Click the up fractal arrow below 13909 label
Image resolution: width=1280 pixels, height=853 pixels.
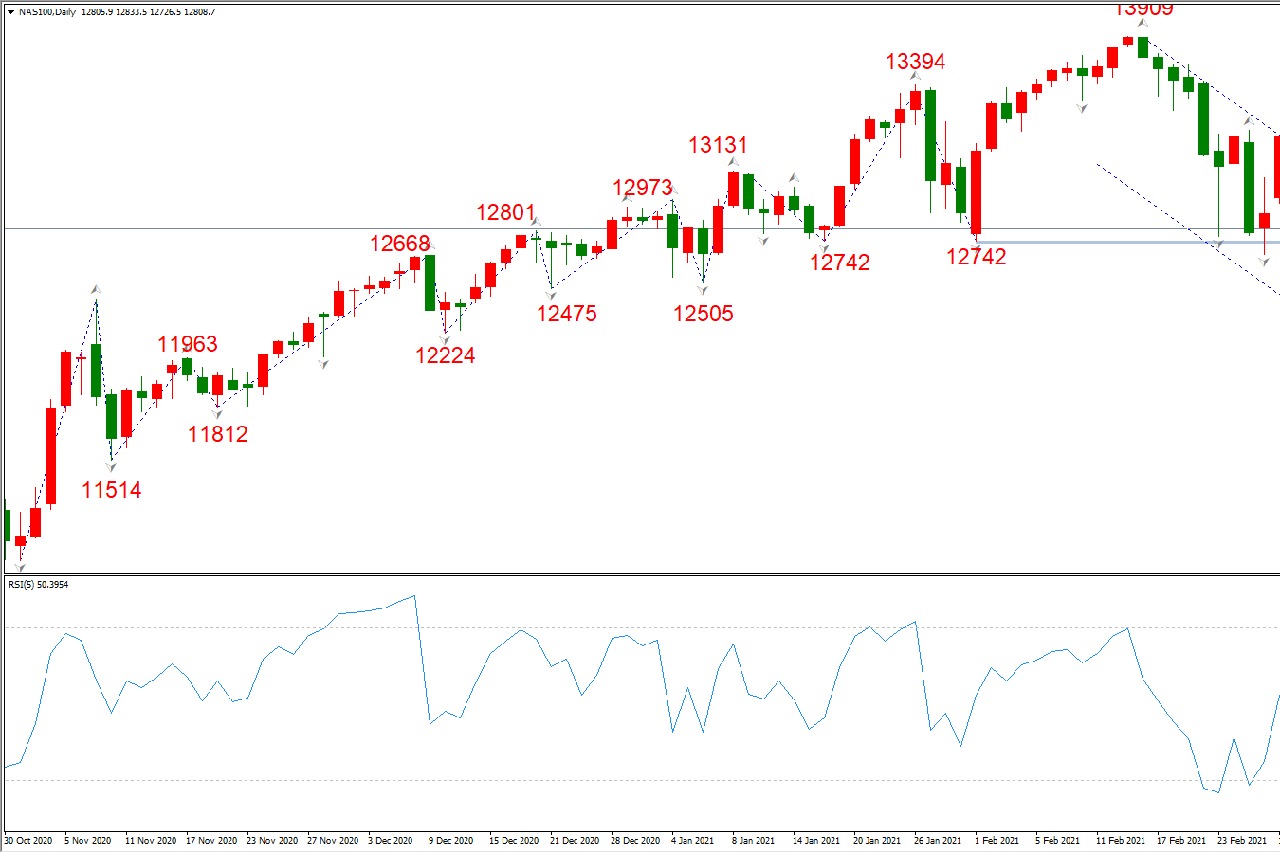[1144, 22]
